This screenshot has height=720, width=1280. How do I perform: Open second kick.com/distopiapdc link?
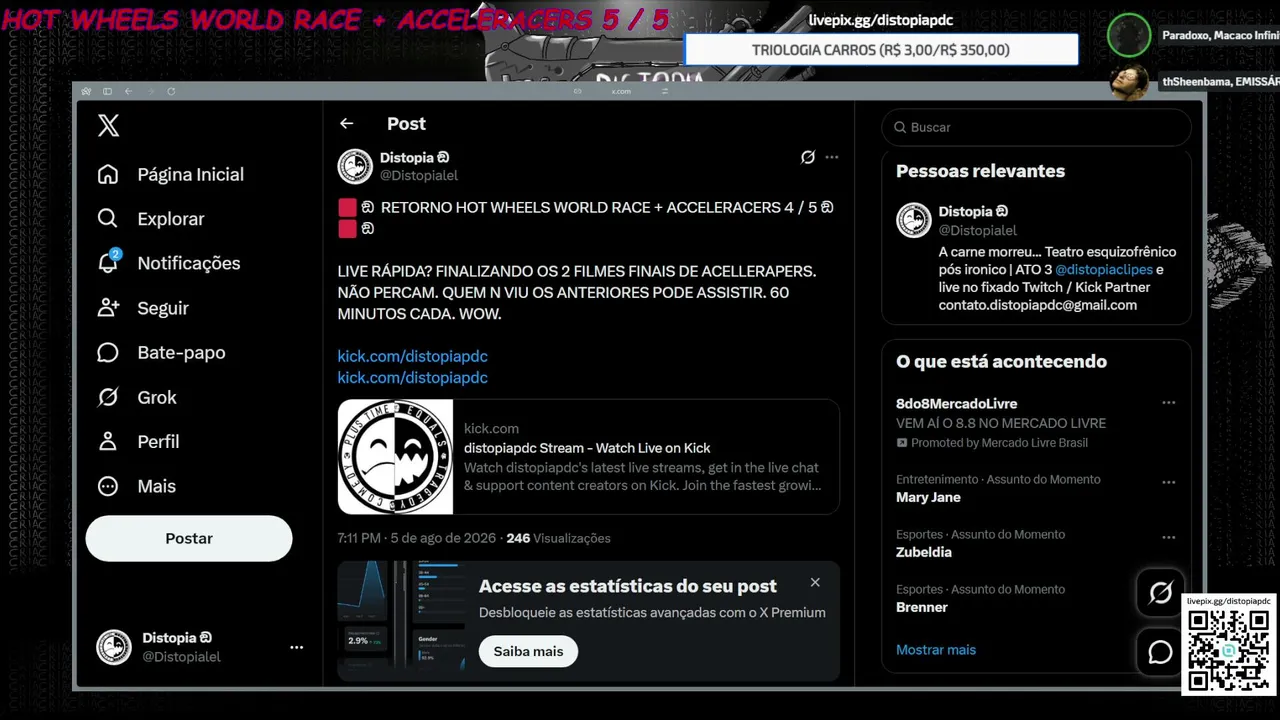coord(412,377)
